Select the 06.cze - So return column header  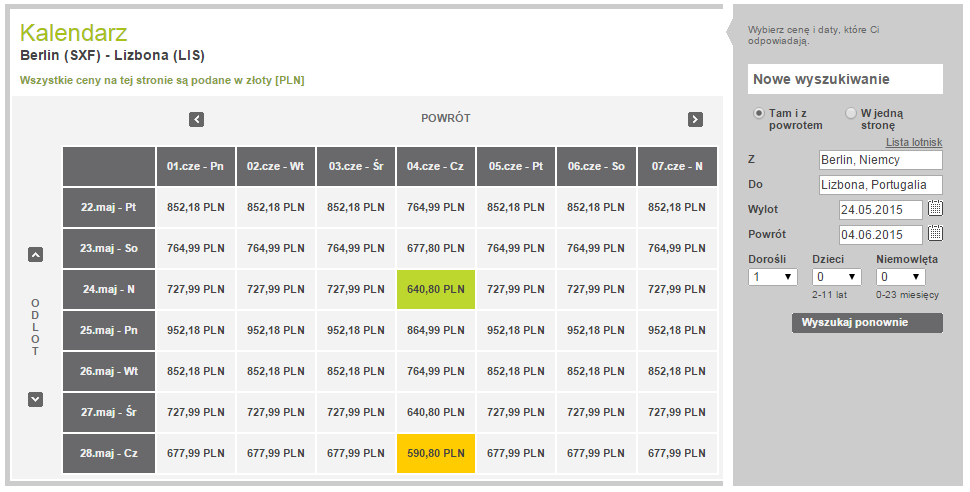[596, 166]
